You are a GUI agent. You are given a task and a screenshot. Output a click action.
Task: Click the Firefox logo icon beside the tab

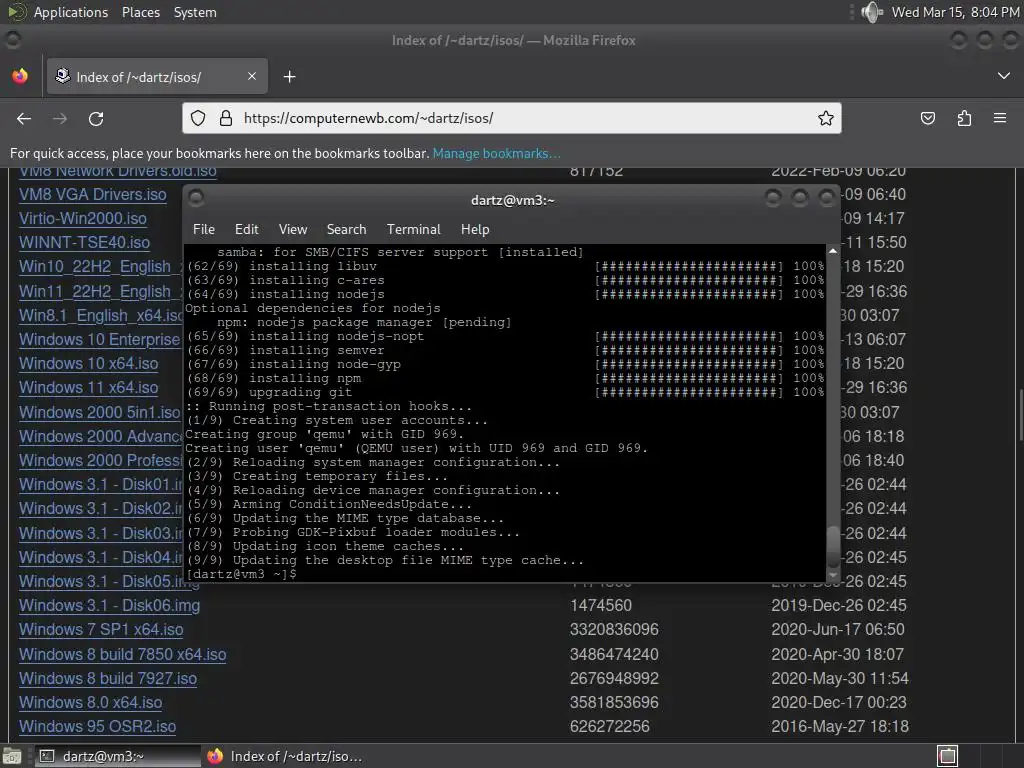pos(20,76)
